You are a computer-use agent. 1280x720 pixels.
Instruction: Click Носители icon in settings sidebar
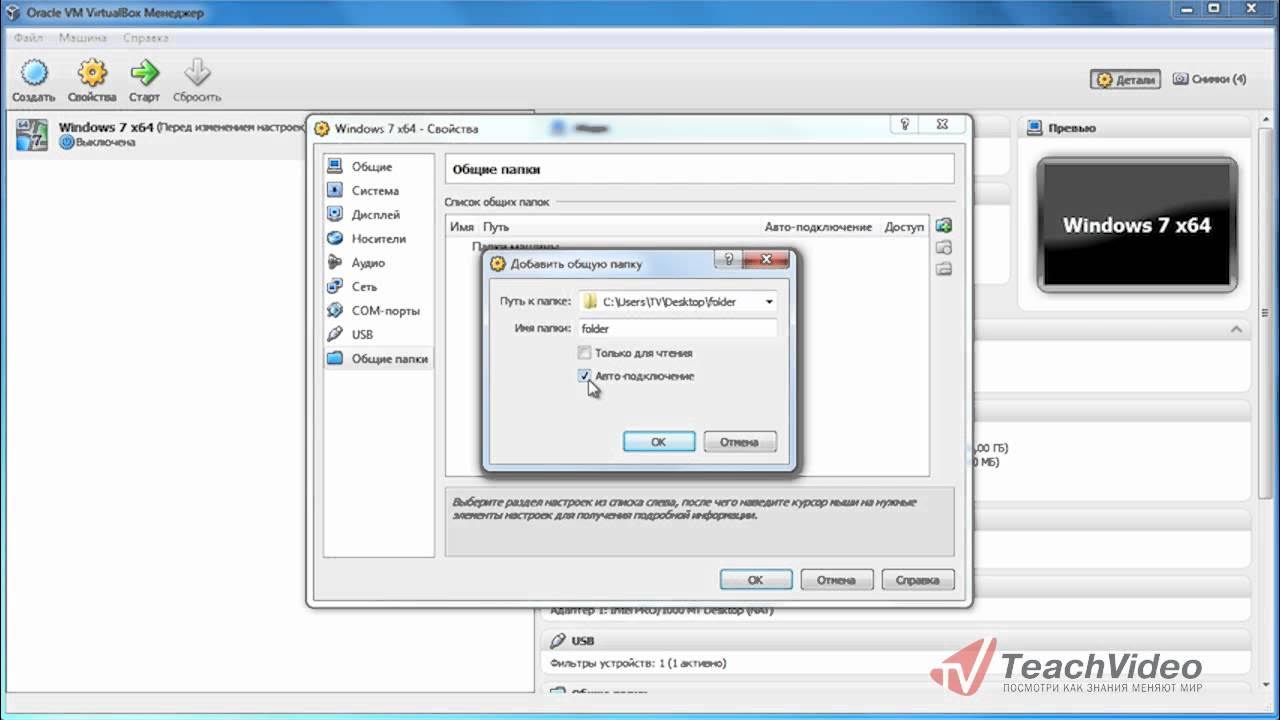tap(335, 238)
